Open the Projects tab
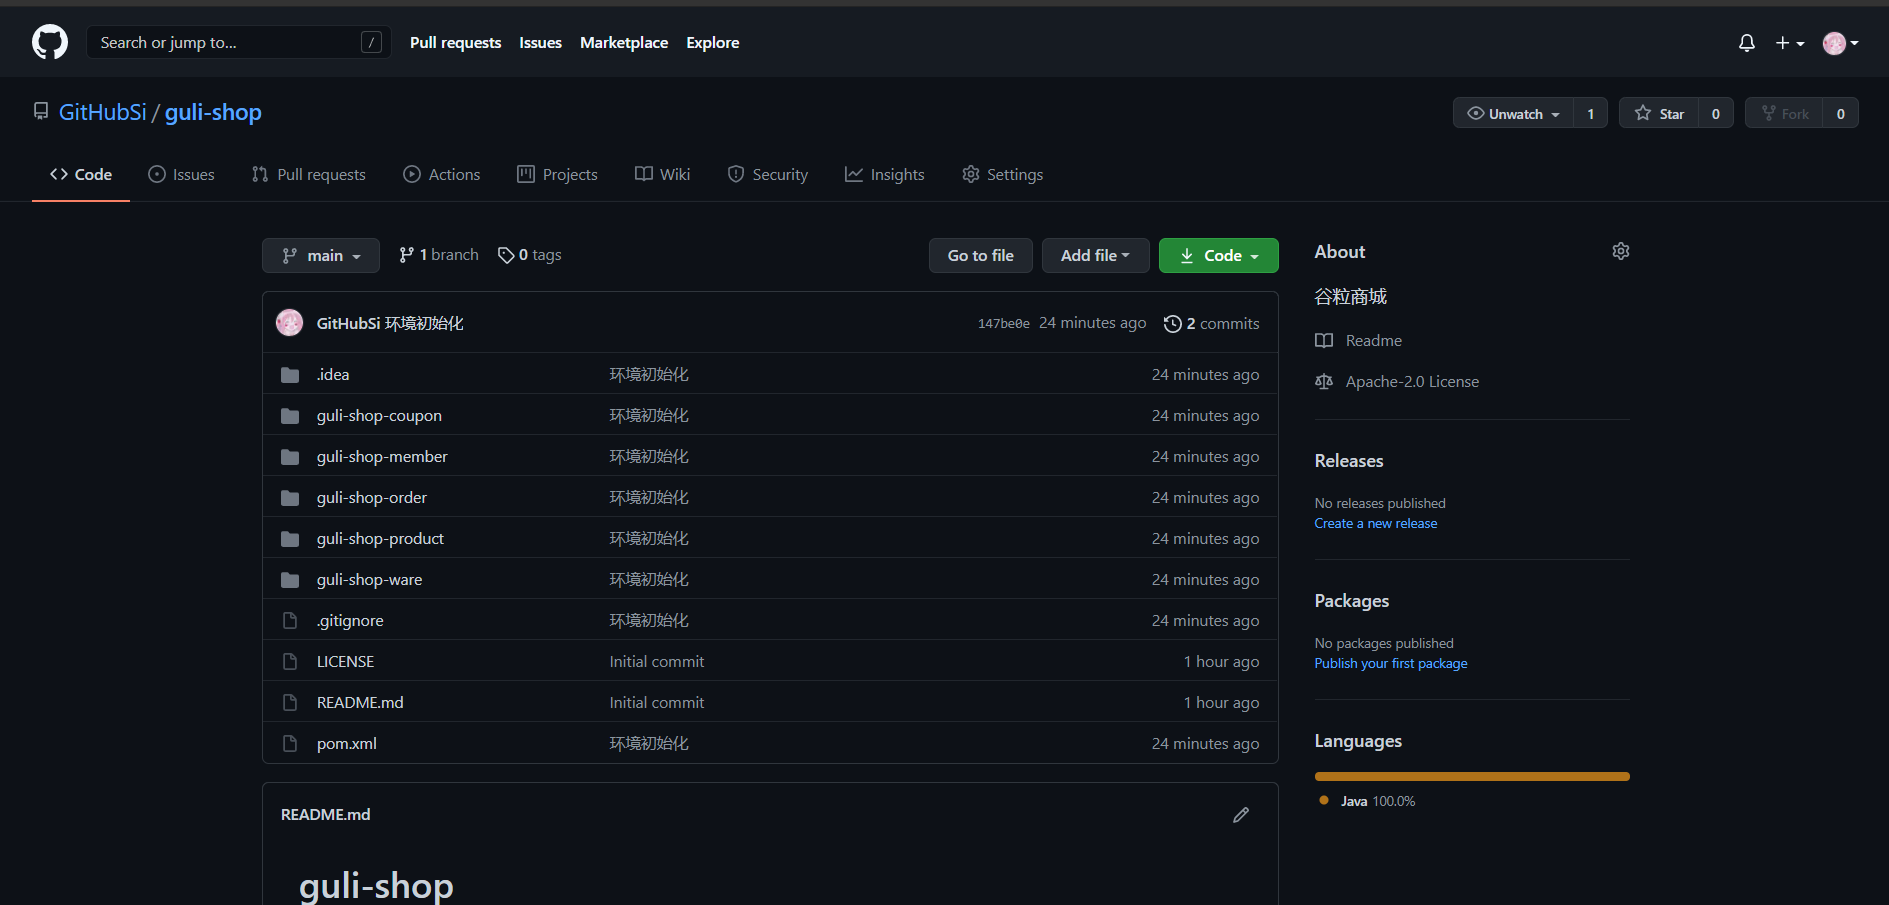Viewport: 1889px width, 905px height. coord(557,174)
